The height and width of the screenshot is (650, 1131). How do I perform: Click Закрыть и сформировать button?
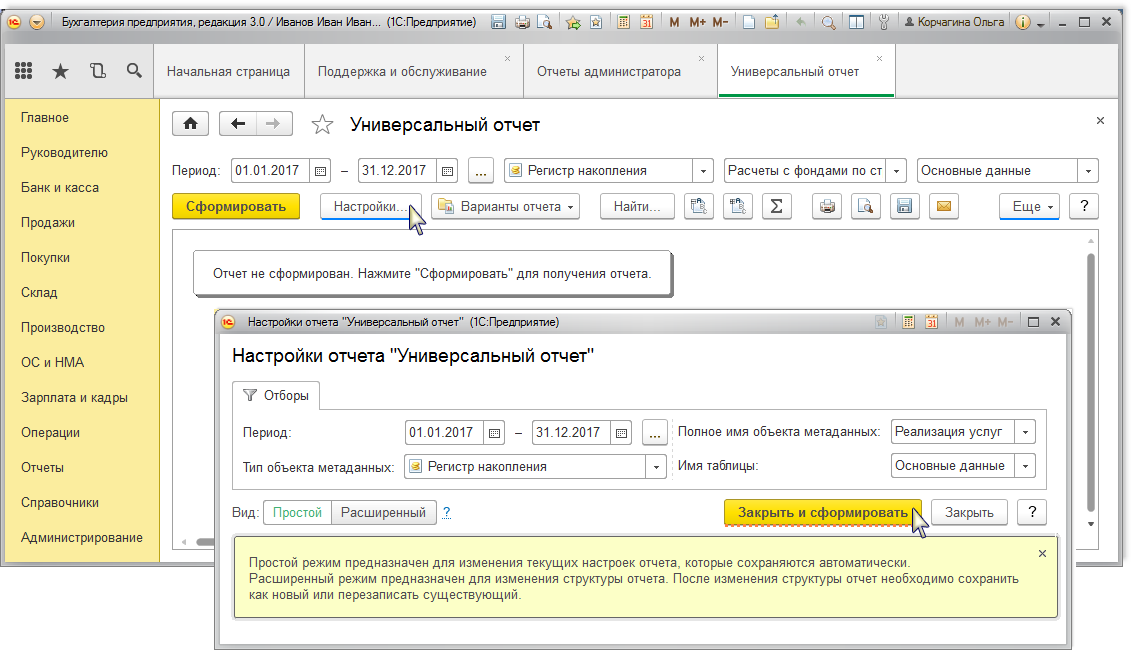click(x=823, y=512)
